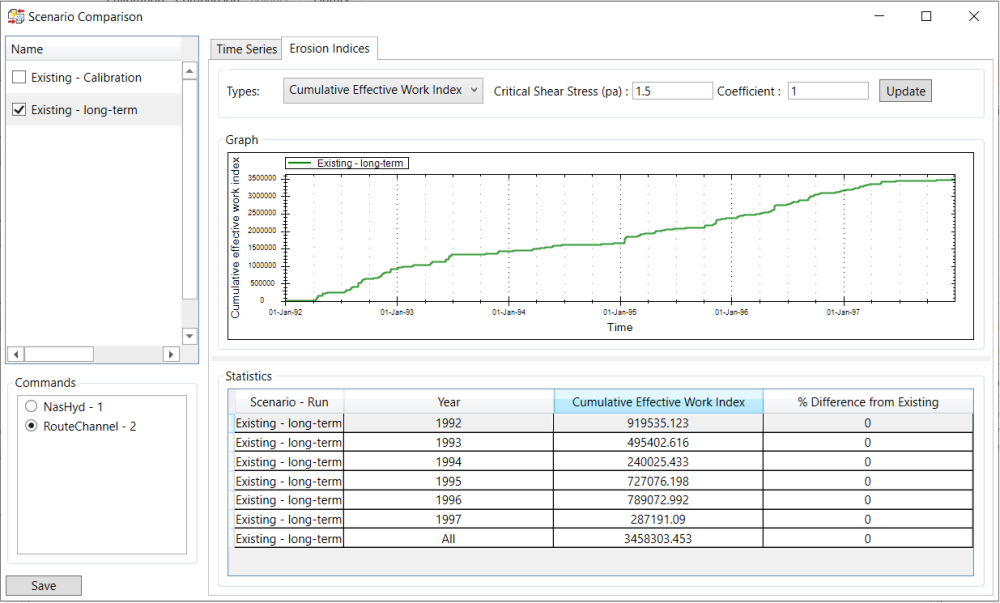The image size is (1000, 603).
Task: Open the Erosion Indices tab
Action: [x=329, y=48]
